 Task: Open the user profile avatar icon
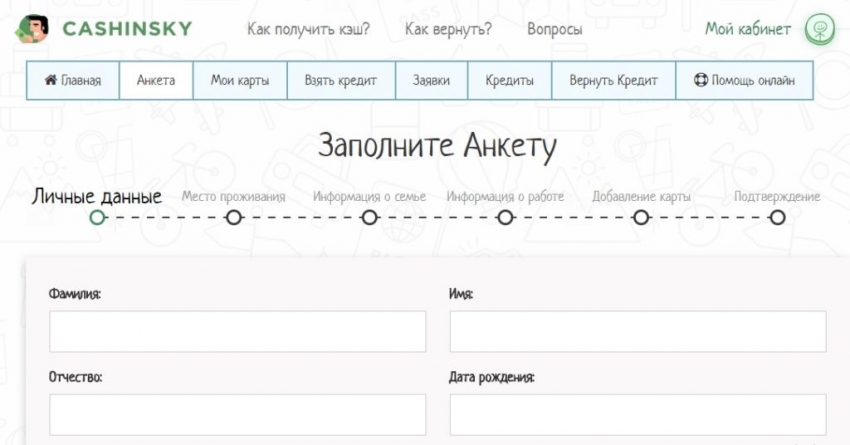pyautogui.click(x=819, y=29)
